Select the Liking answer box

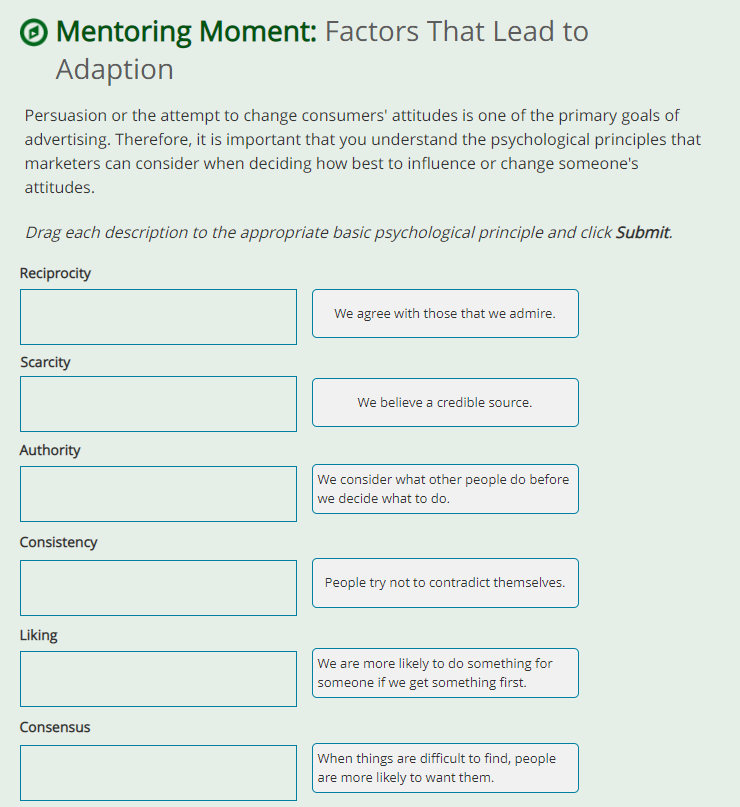click(x=158, y=678)
